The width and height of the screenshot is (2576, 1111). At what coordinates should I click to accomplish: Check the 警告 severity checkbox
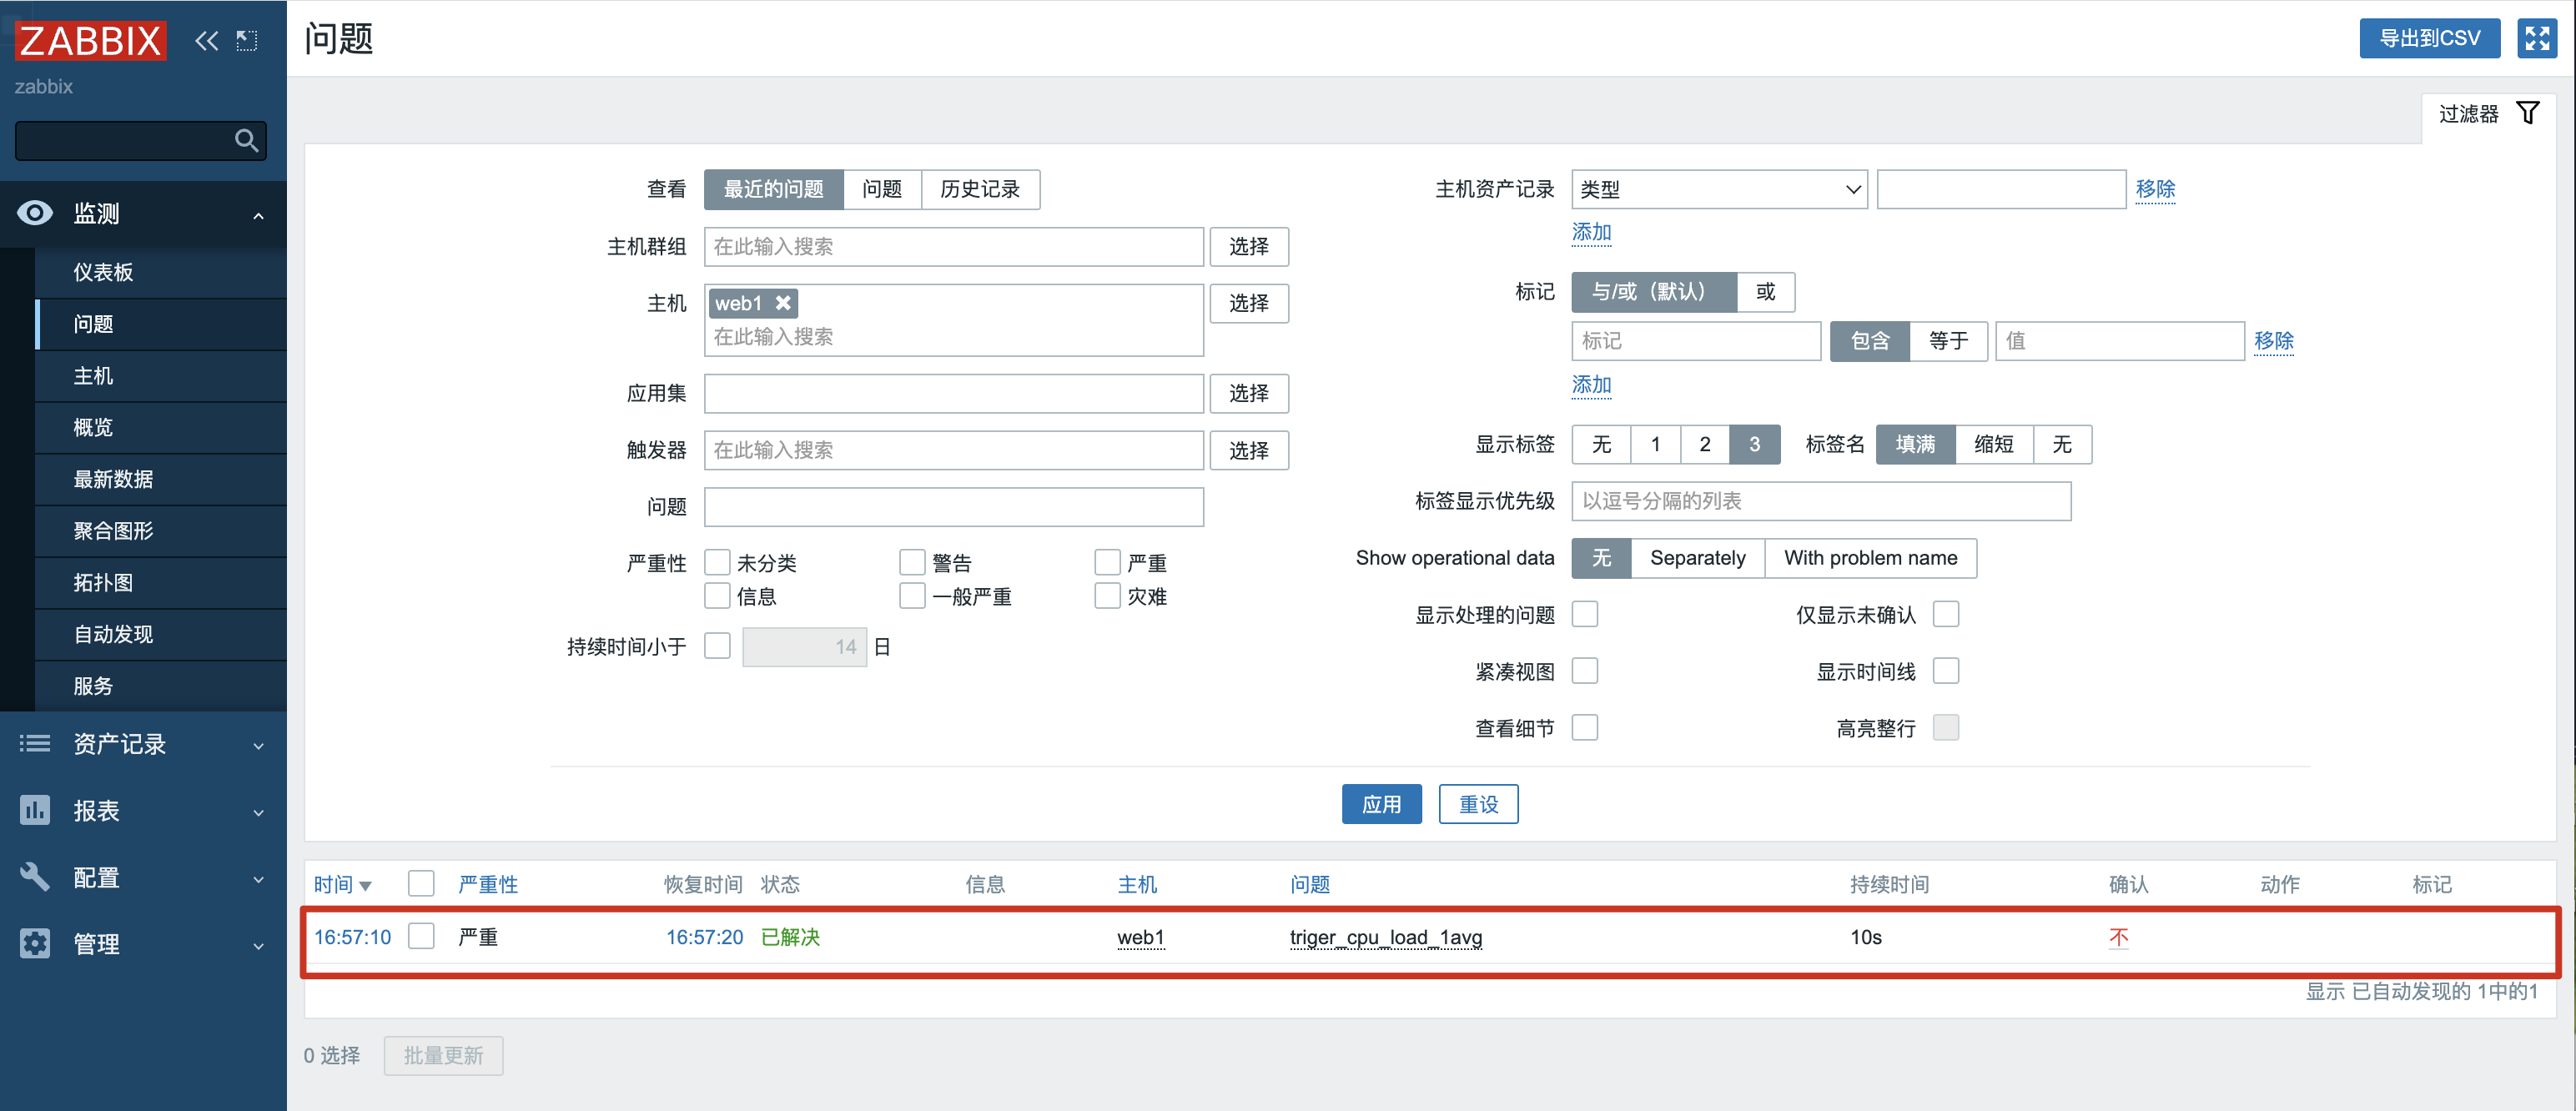912,562
